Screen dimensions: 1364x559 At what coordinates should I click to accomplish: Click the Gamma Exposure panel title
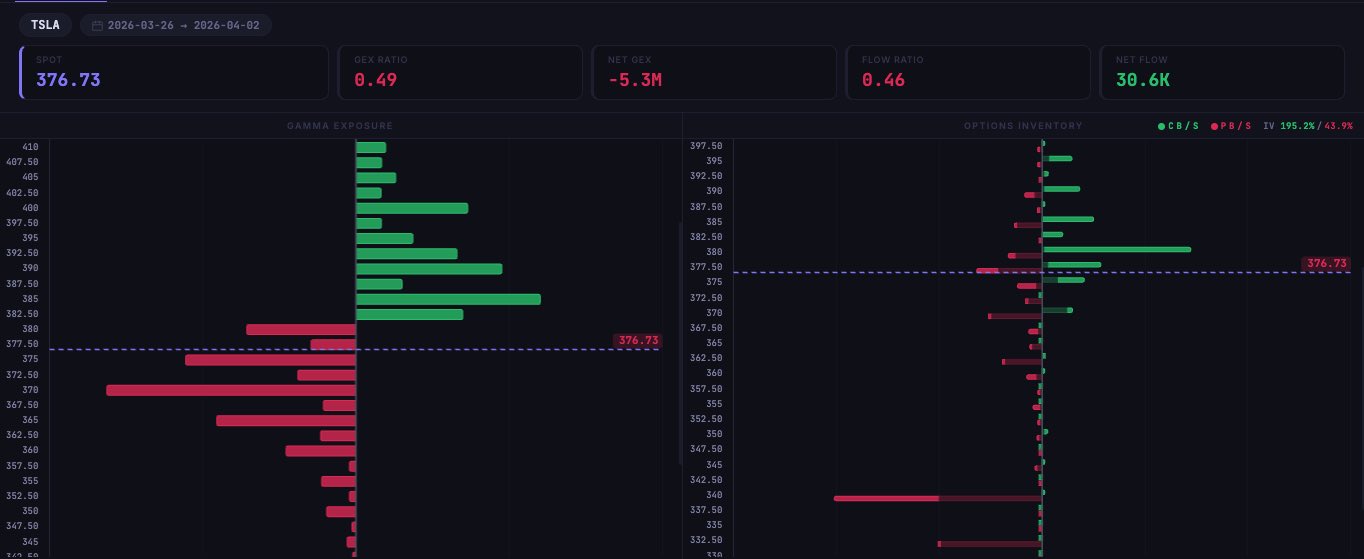(340, 126)
